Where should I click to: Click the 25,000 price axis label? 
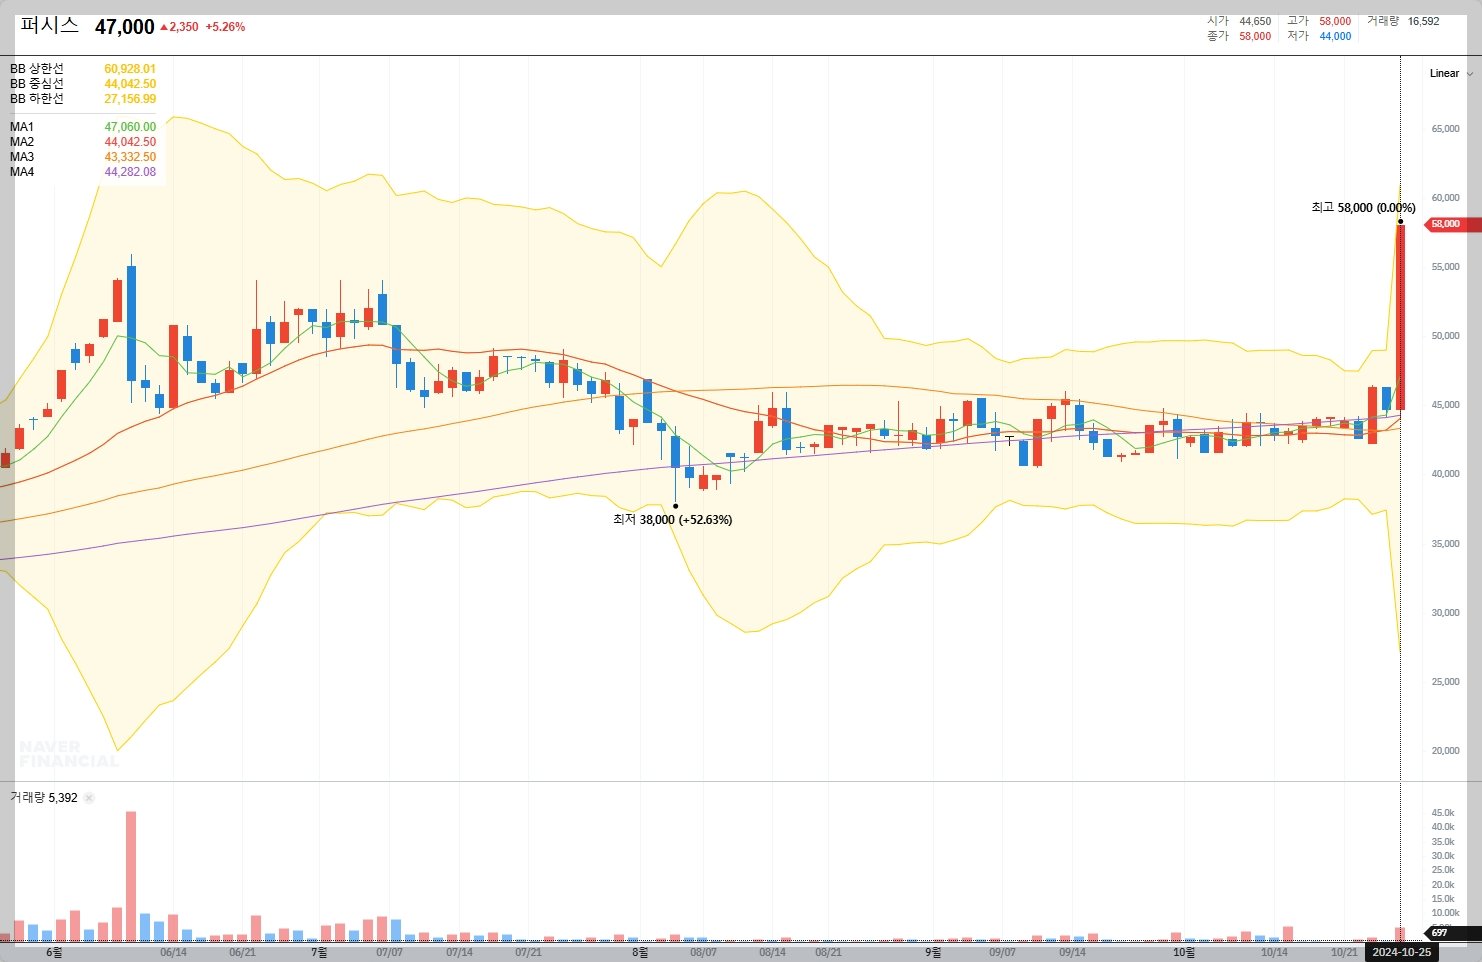(x=1445, y=682)
